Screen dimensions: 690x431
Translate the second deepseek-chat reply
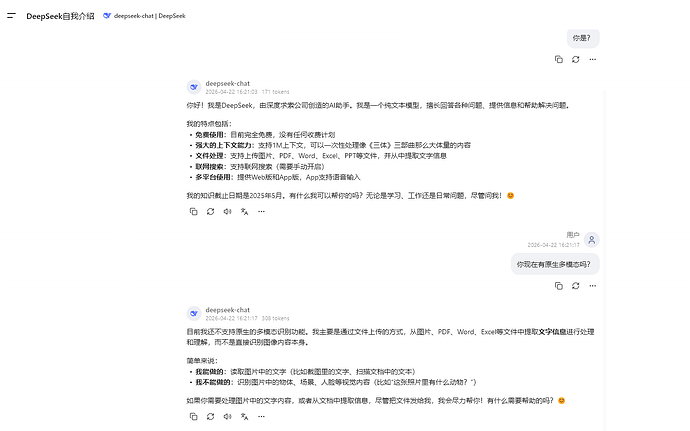pyautogui.click(x=244, y=416)
